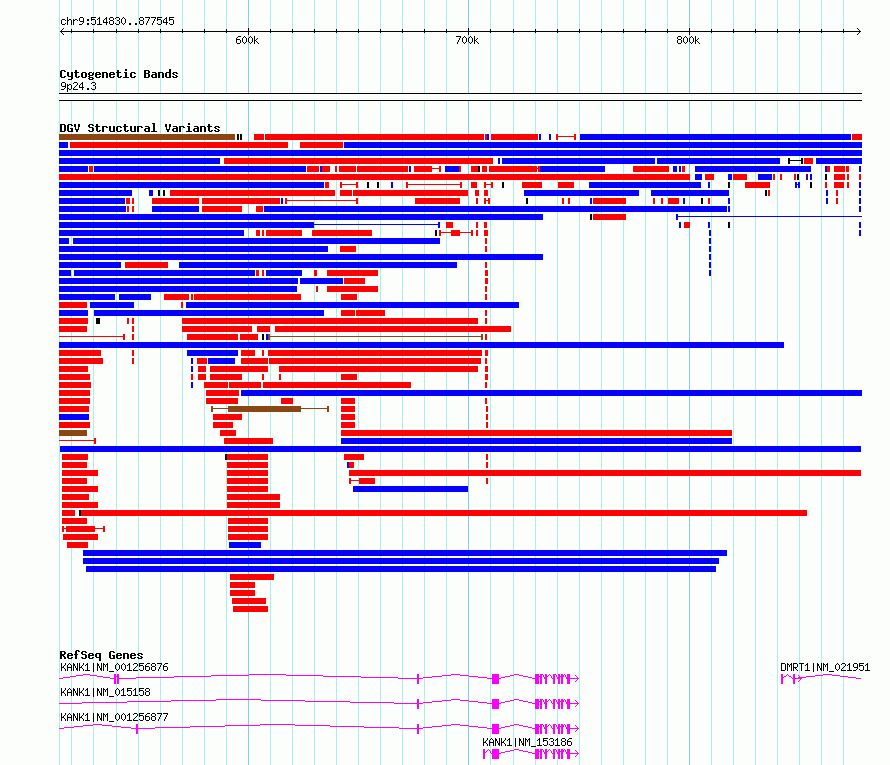Click the brown variant bar atop DGV track
Image resolution: width=890 pixels, height=765 pixels.
pos(147,137)
